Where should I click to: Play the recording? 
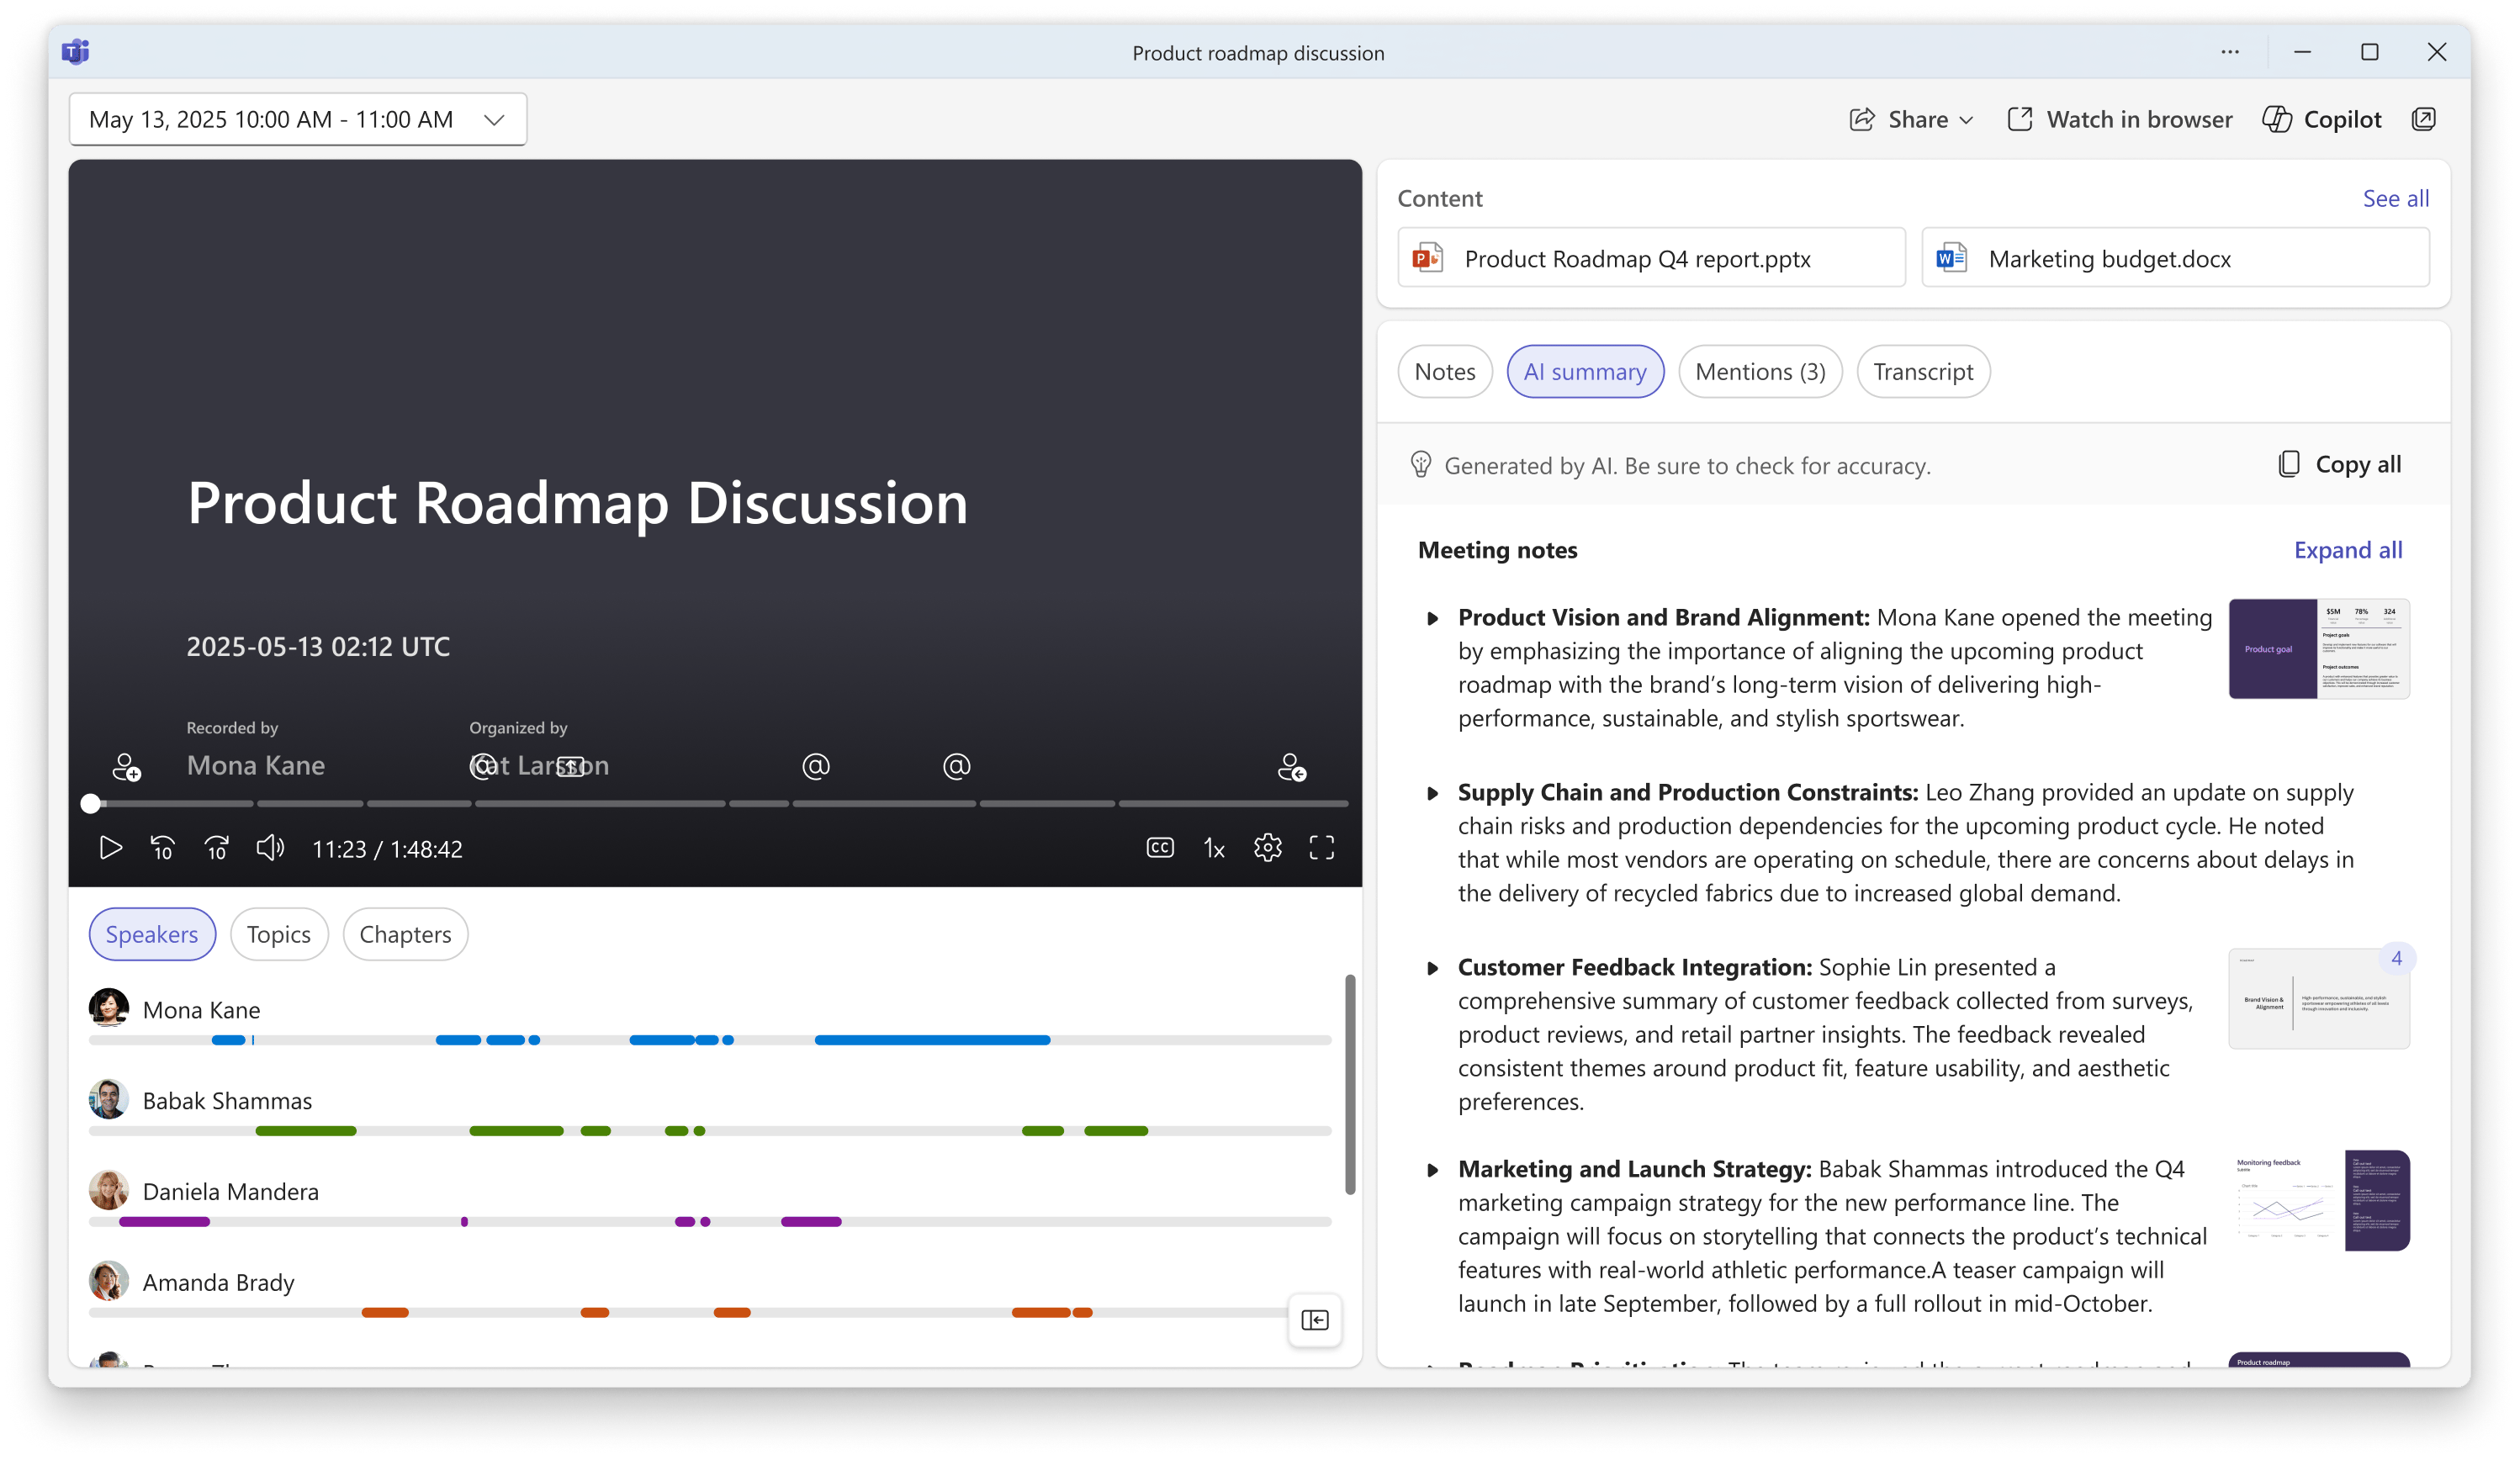coord(111,848)
